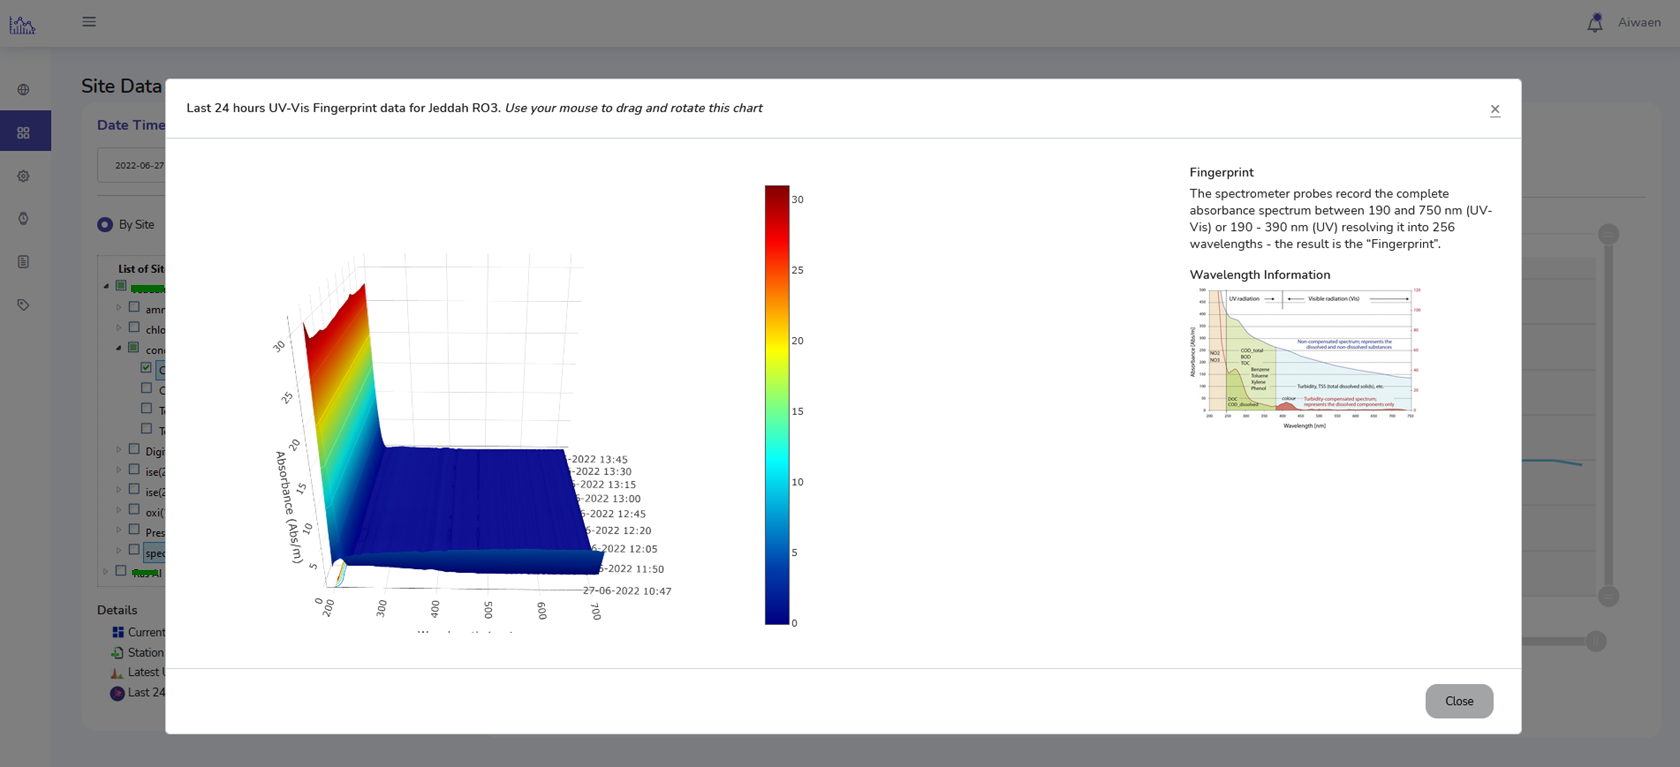The height and width of the screenshot is (767, 1680).
Task: Click the date time input field
Action: pyautogui.click(x=131, y=165)
